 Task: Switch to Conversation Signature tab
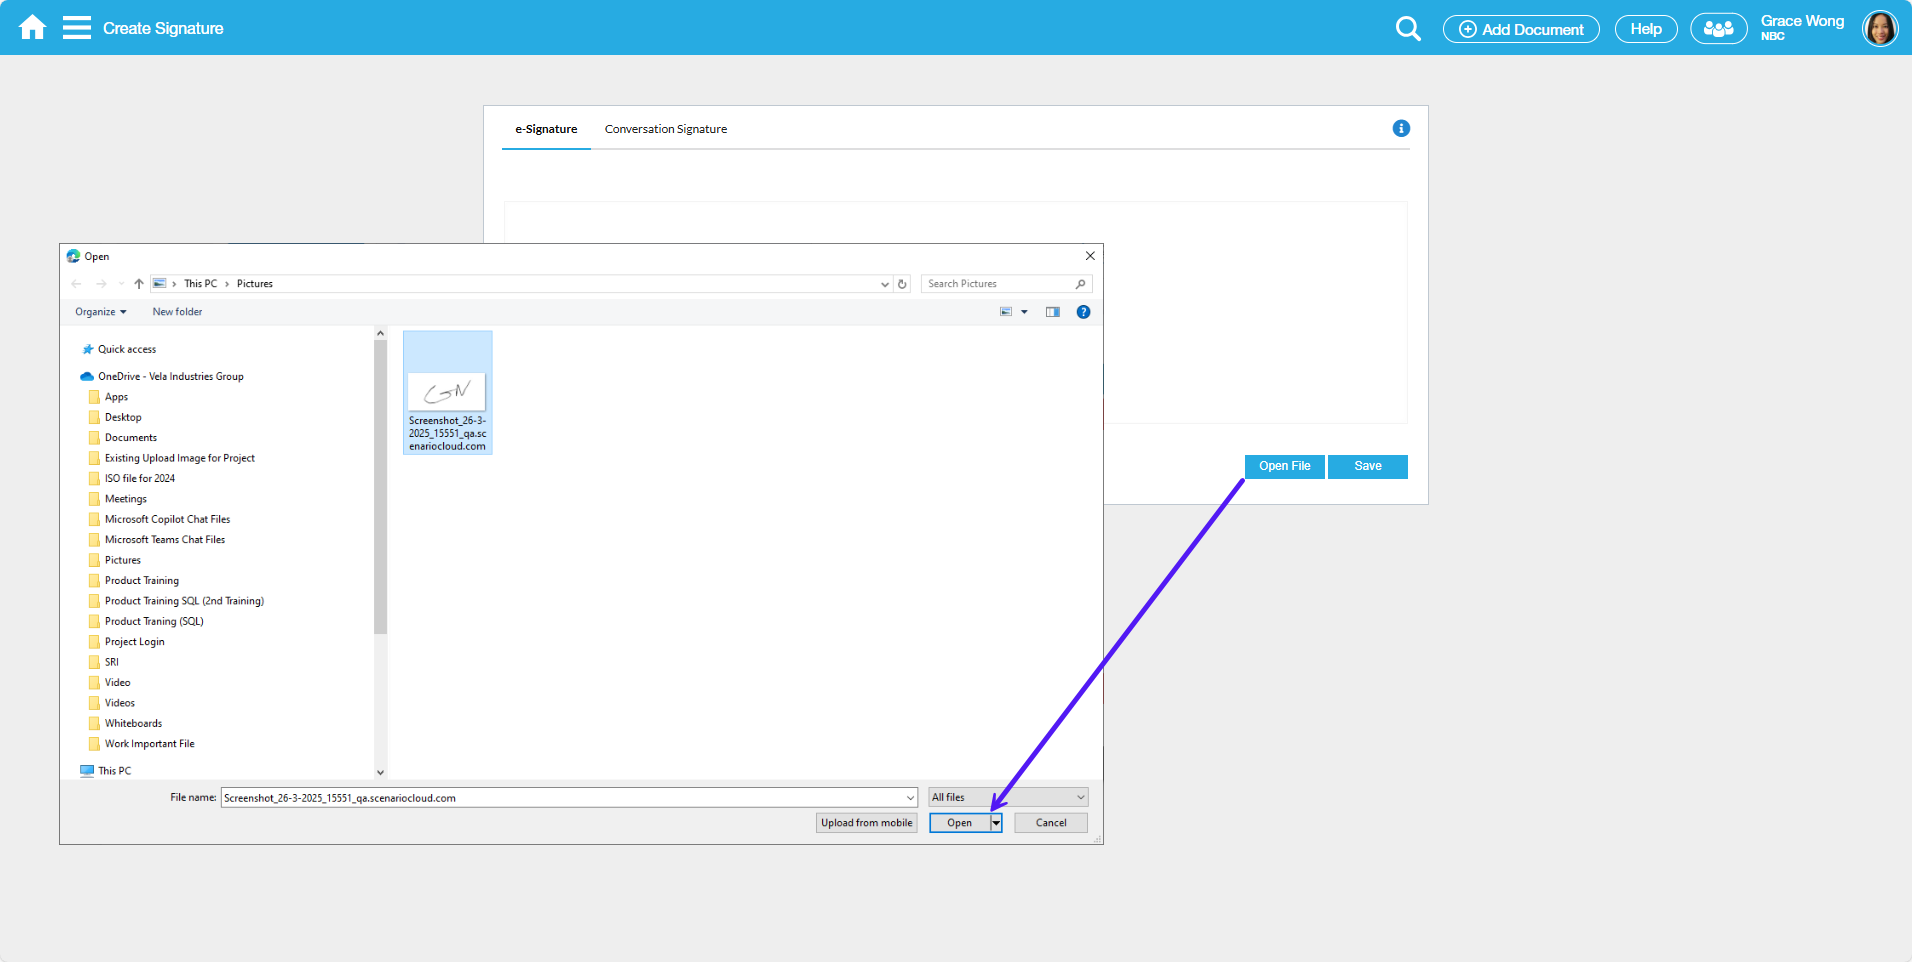(x=665, y=129)
